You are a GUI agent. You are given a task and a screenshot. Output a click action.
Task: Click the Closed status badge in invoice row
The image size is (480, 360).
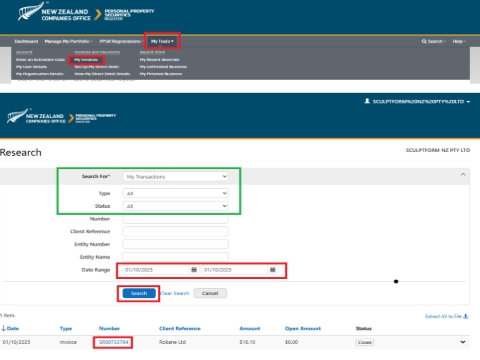coord(365,342)
